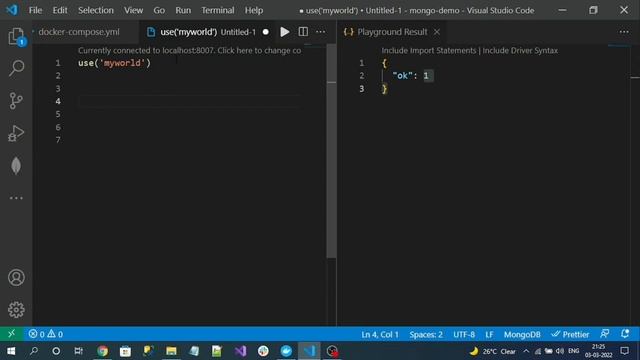Open Windows action center notifications

click(x=624, y=351)
